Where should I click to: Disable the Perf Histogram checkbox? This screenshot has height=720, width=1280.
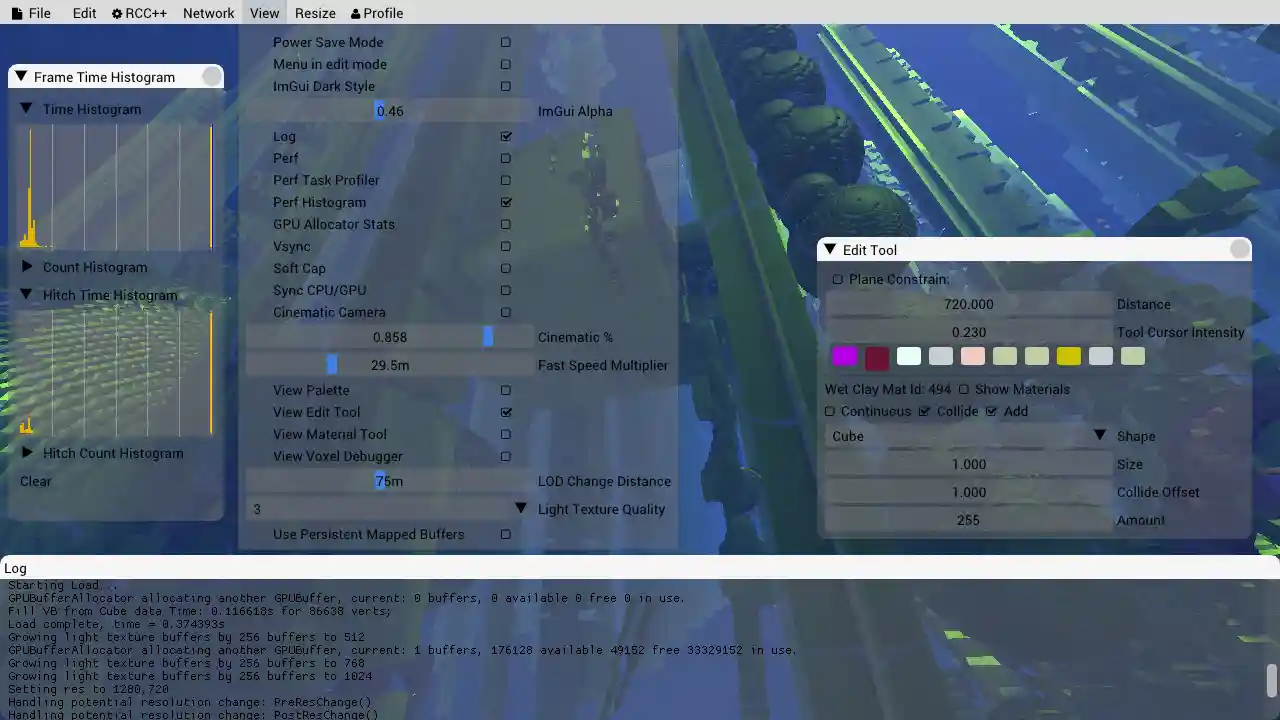pyautogui.click(x=506, y=203)
